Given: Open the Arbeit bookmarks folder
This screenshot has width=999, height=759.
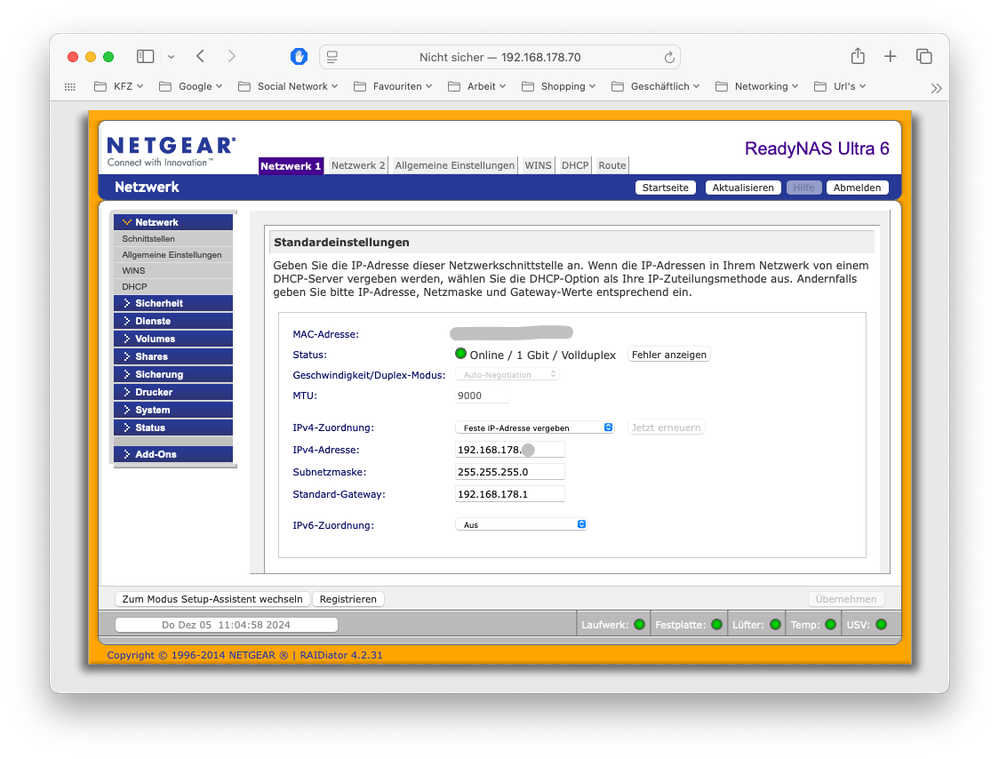Looking at the screenshot, I should (477, 86).
